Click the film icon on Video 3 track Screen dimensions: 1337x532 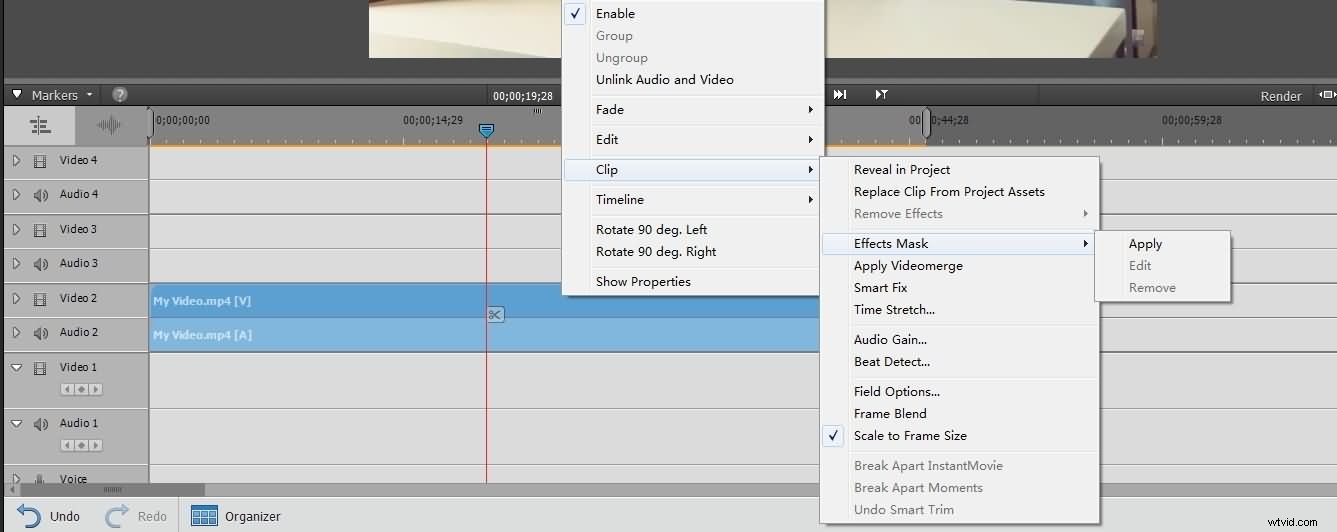tap(41, 230)
